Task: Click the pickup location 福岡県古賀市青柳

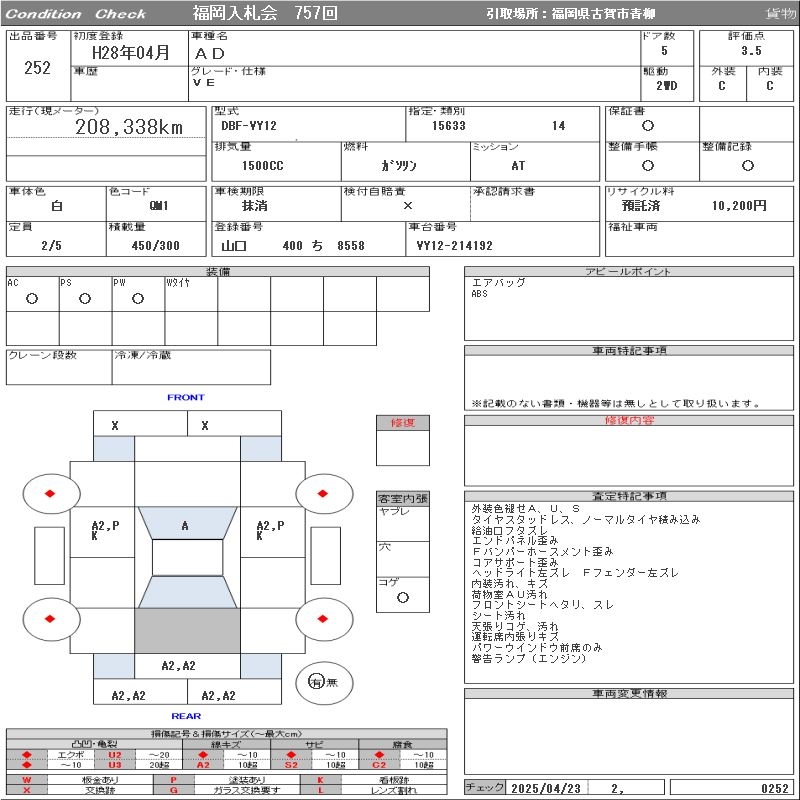Action: 603,14
